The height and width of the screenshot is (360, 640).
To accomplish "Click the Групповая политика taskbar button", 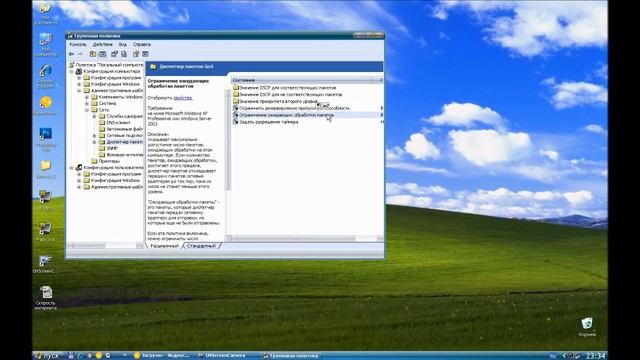I will point(291,356).
